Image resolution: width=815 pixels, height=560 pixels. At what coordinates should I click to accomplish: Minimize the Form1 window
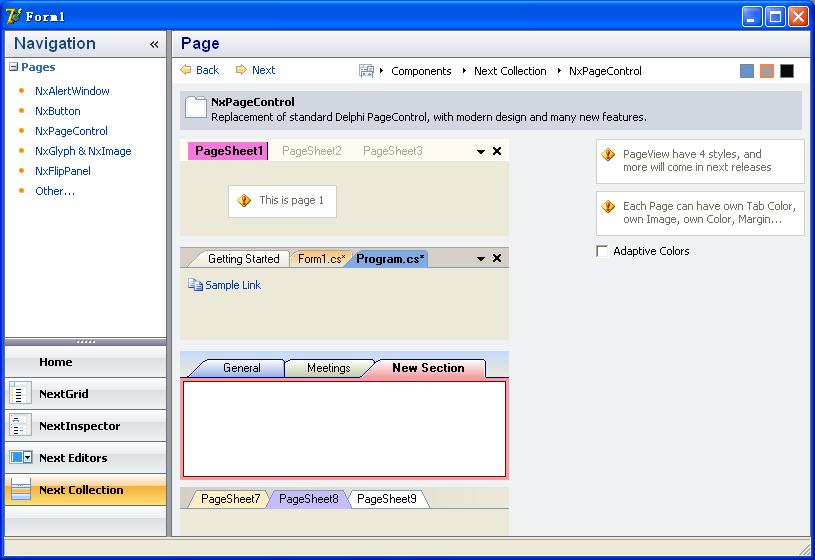[752, 17]
